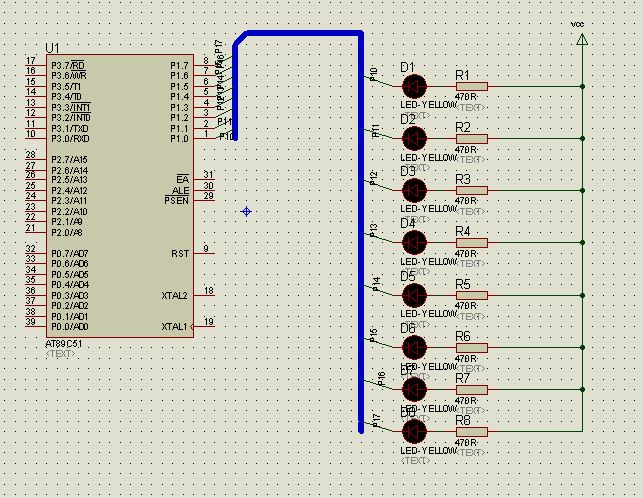Image resolution: width=643 pixels, height=498 pixels.
Task: Select the LED wired to resistor R8
Action: tap(414, 432)
